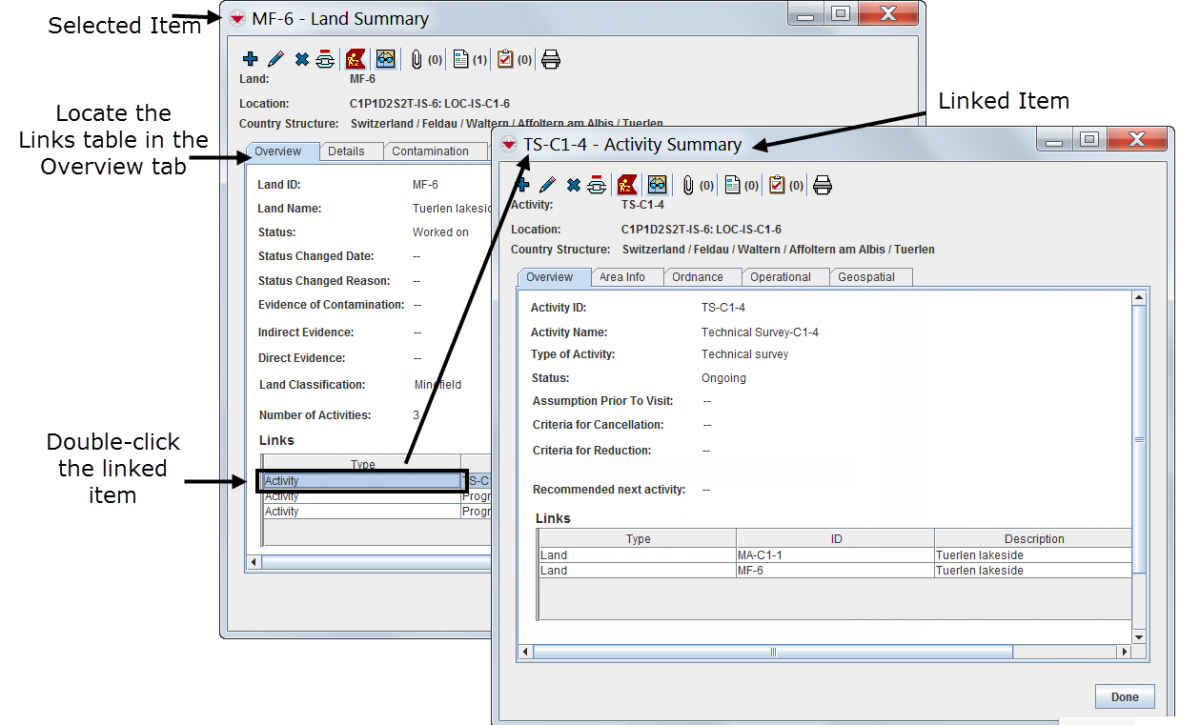Image resolution: width=1200 pixels, height=725 pixels.
Task: Click the paperclip attachments icon in Land Summary
Action: point(416,60)
